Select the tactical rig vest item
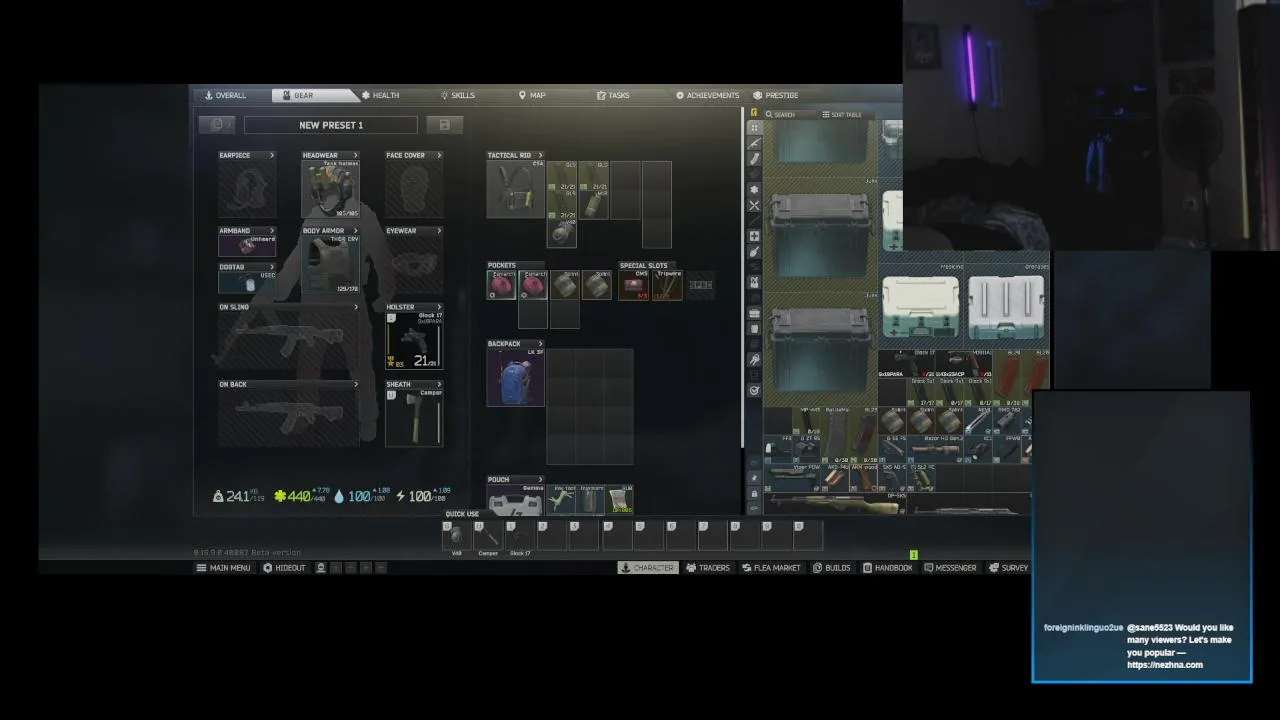The width and height of the screenshot is (1280, 720). pyautogui.click(x=516, y=189)
